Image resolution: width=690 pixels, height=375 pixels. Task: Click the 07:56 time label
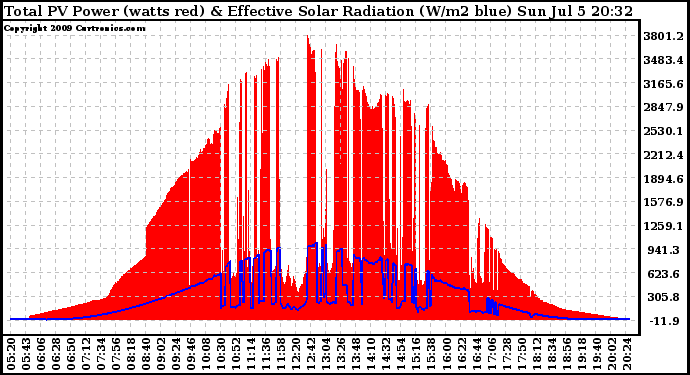coord(116,354)
